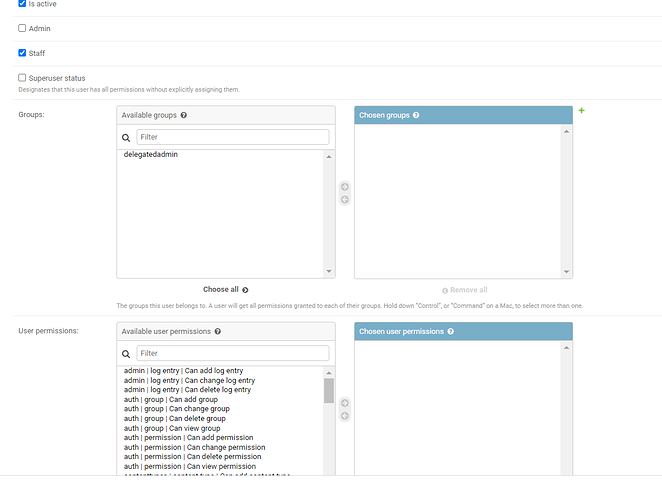Screen dimensions: 662x500
Task: Select 'auth | group | Can change group'
Action: coord(176,409)
